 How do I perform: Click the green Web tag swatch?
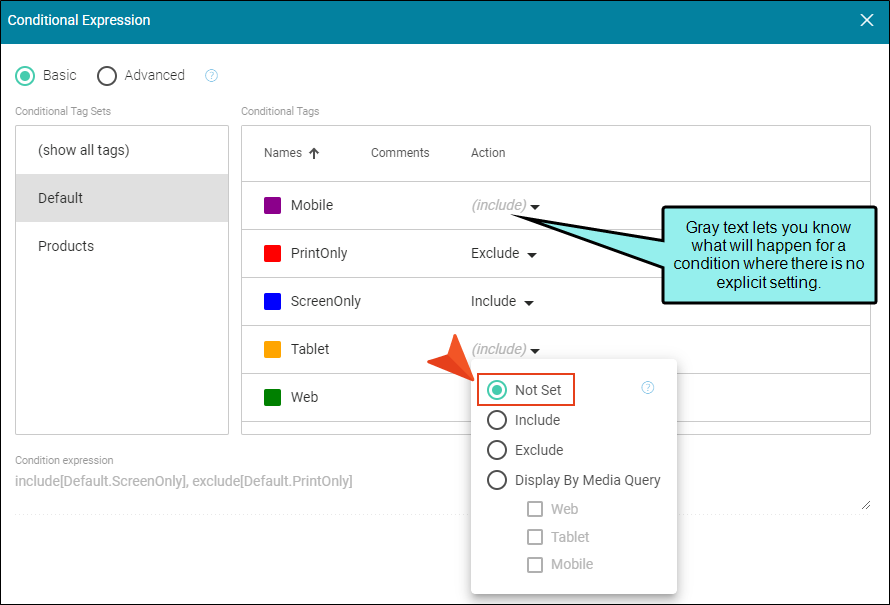click(272, 397)
